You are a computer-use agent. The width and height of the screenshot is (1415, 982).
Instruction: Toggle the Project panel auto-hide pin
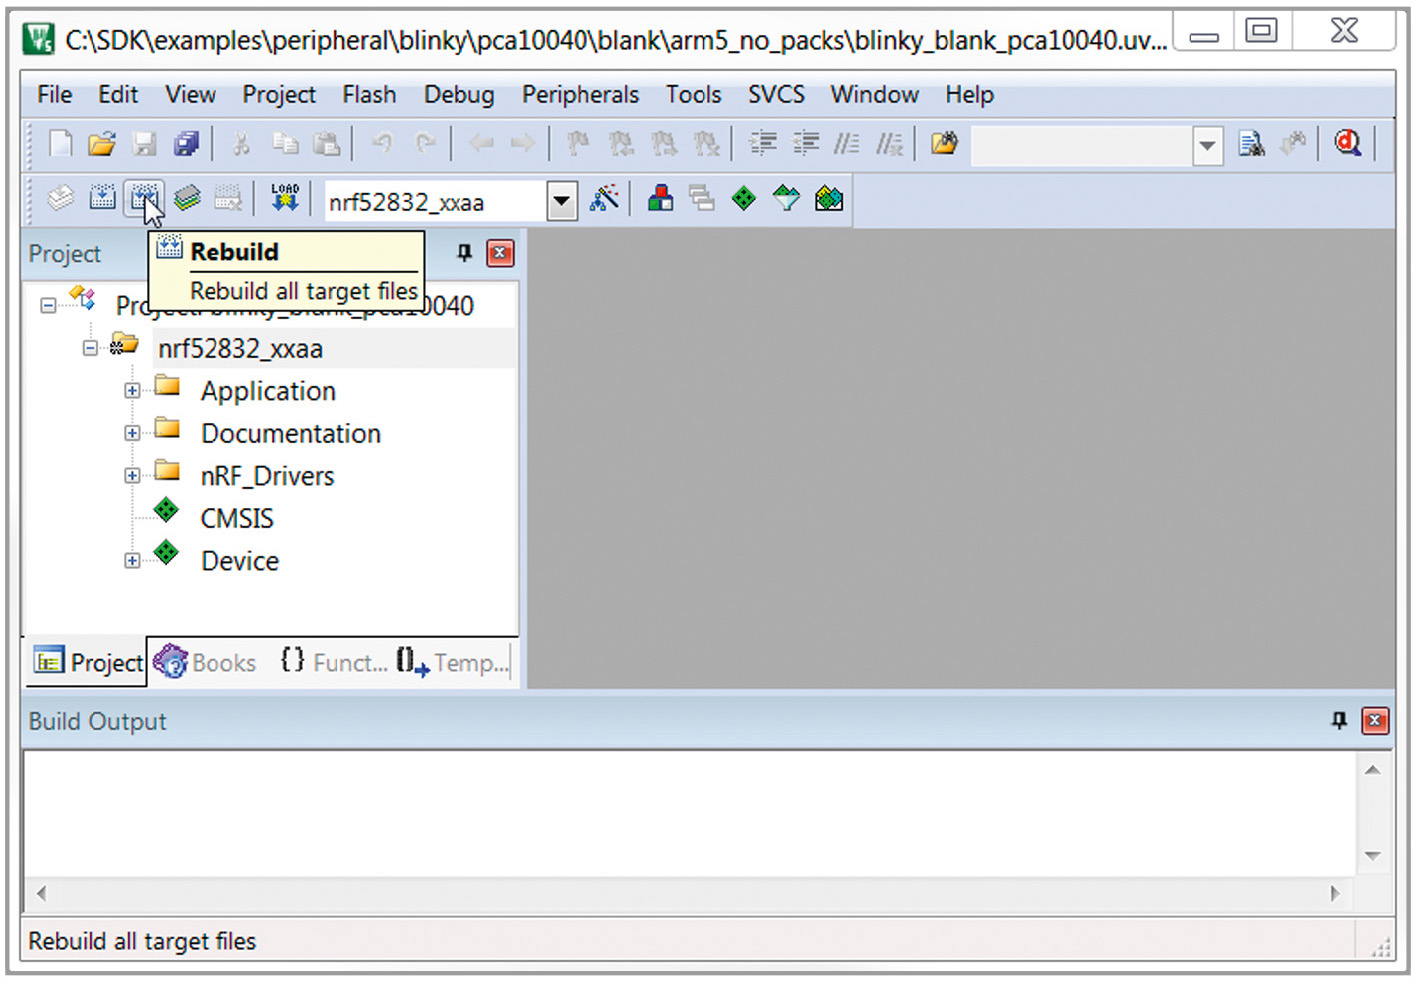464,253
